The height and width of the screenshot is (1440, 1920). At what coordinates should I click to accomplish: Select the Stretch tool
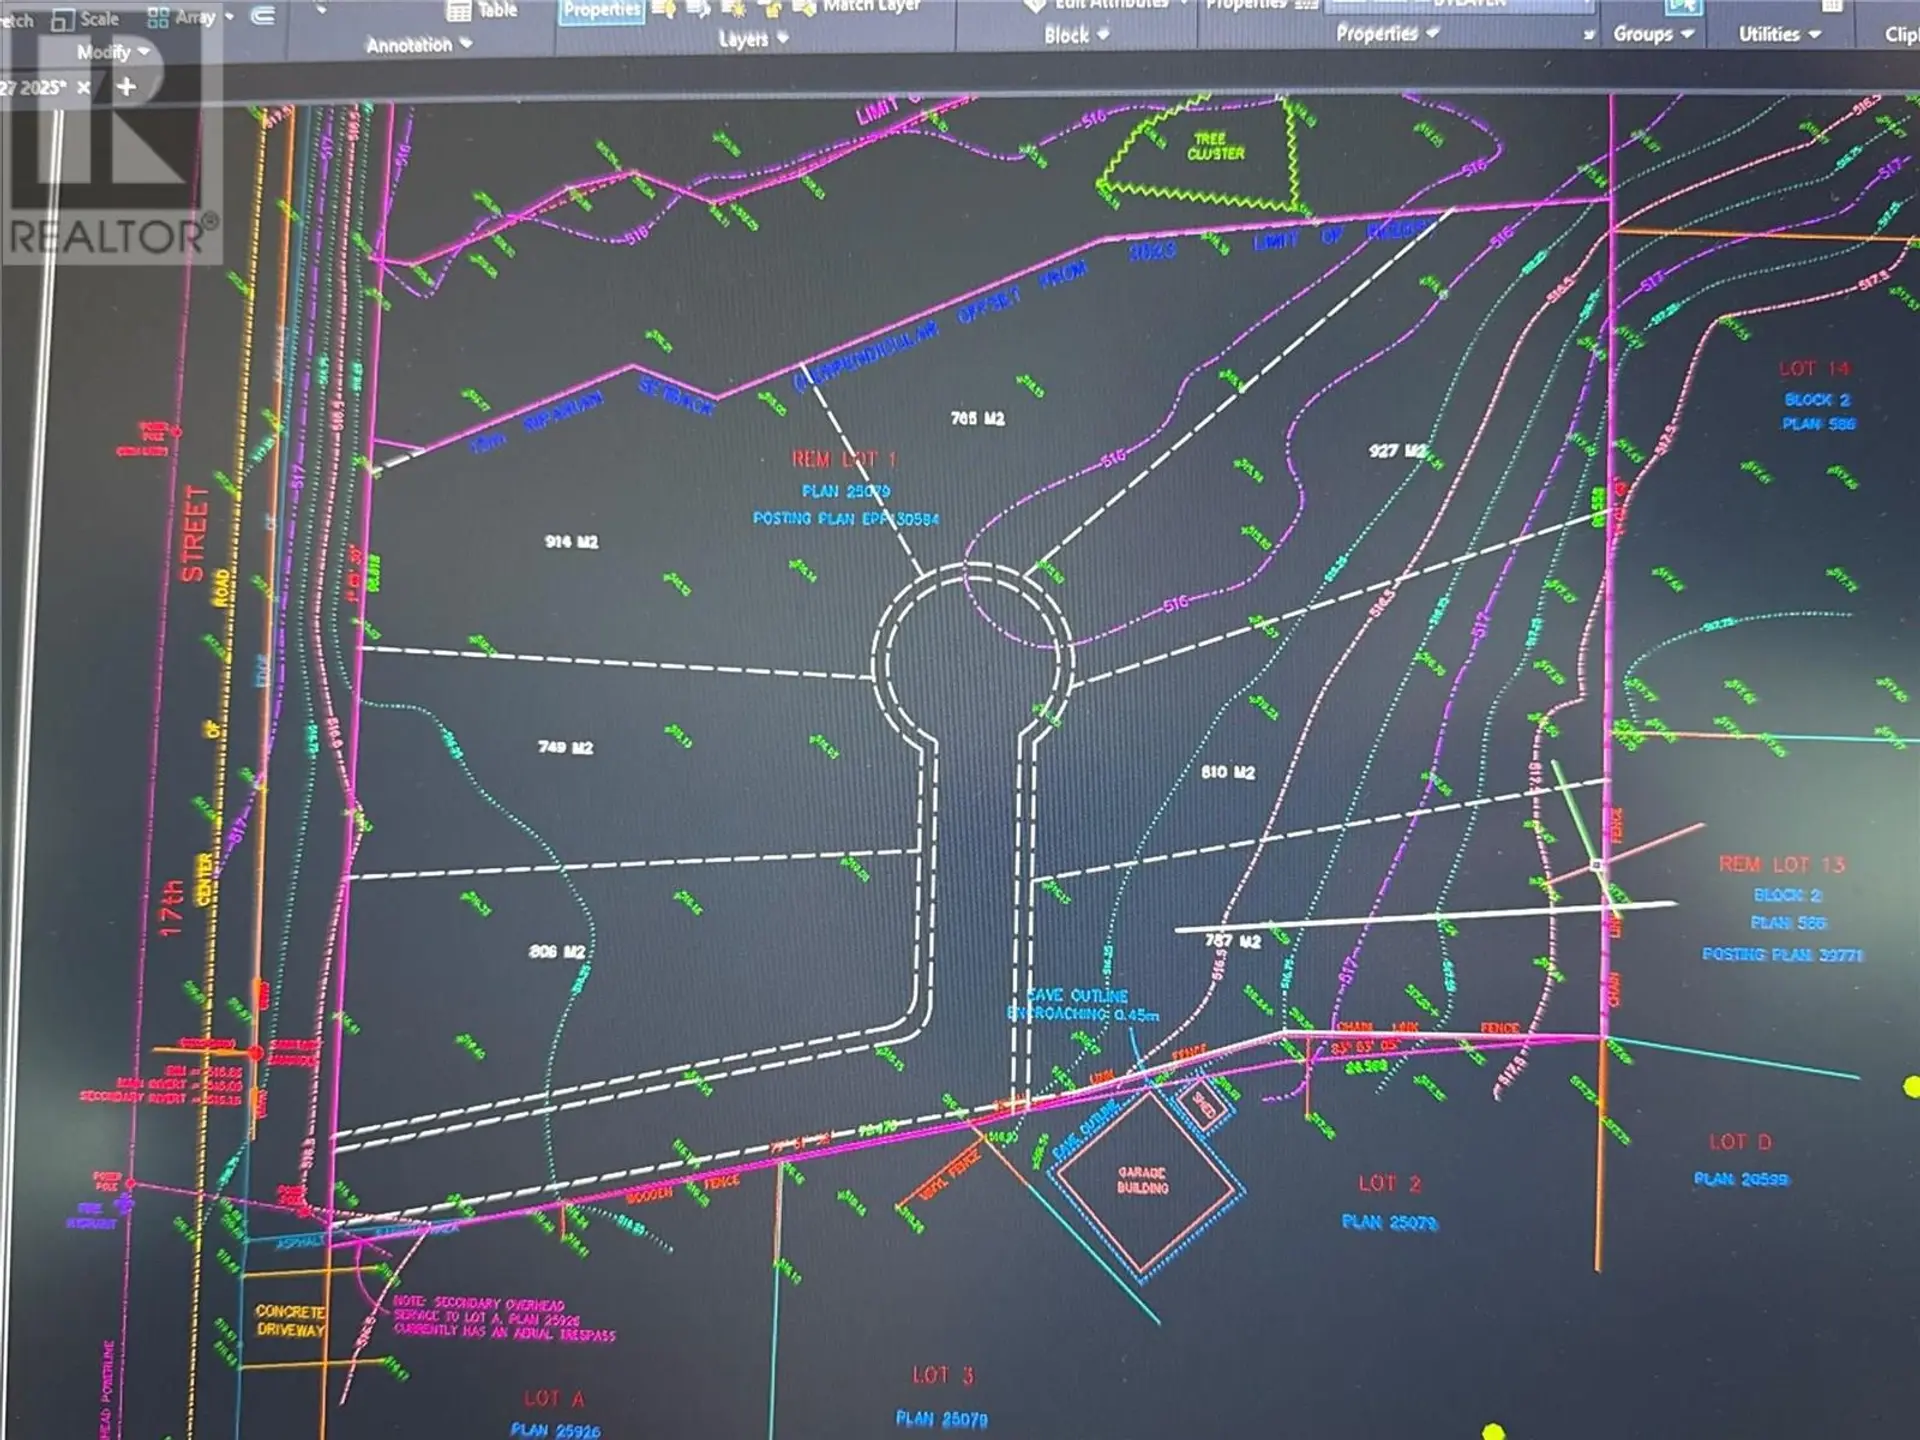pyautogui.click(x=18, y=18)
